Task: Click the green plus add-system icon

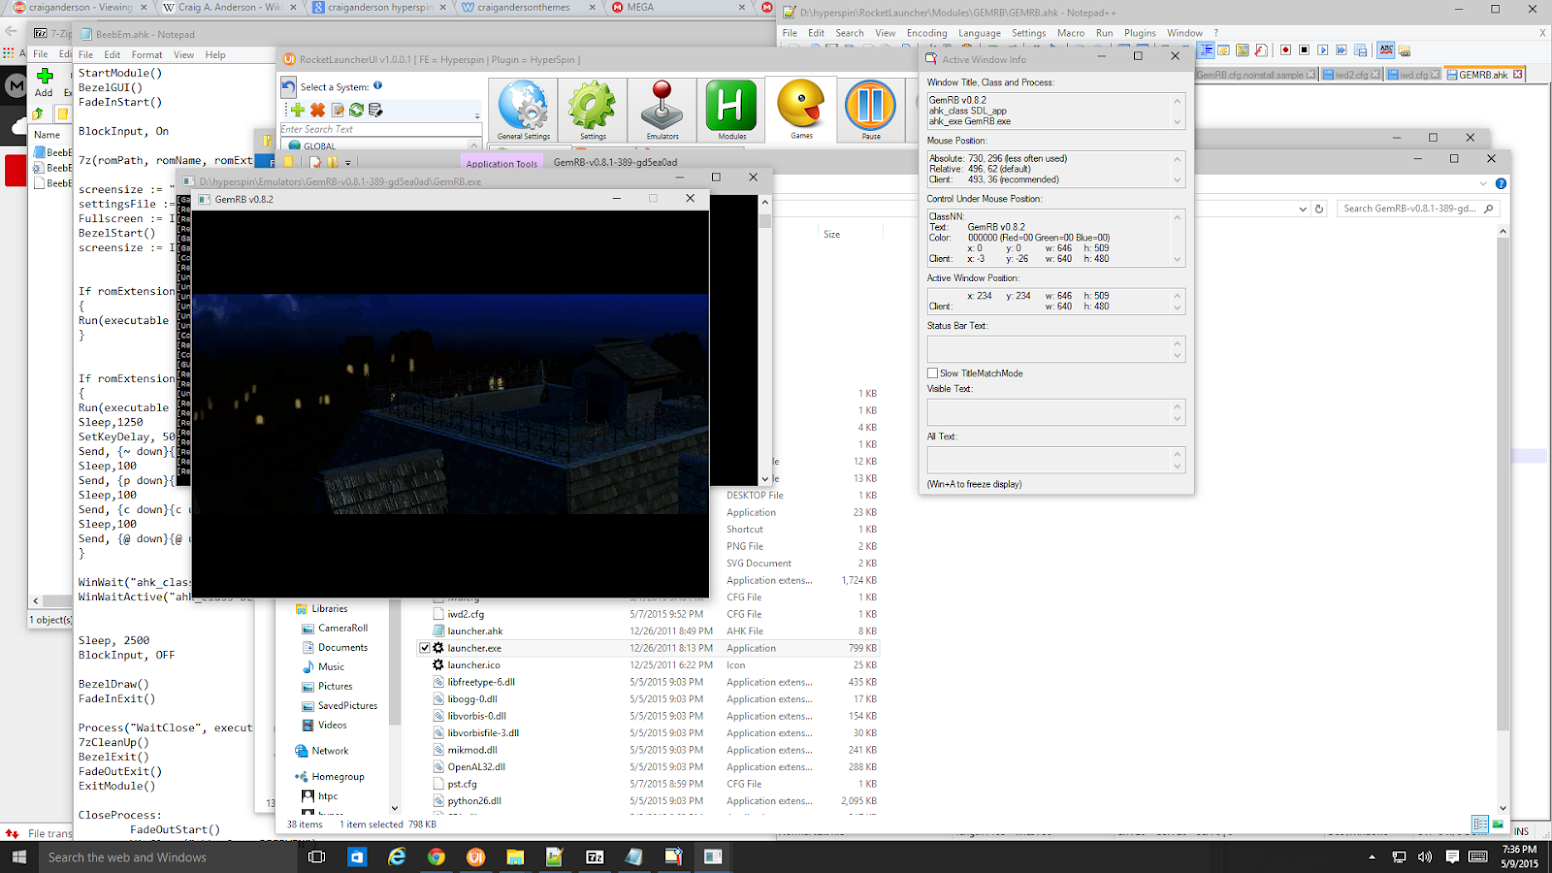Action: pos(297,110)
